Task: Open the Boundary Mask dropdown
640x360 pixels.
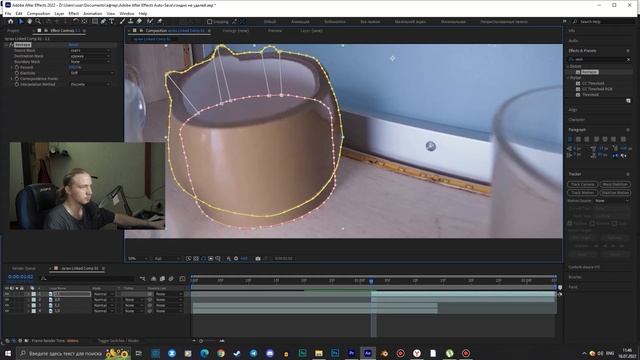Action: pos(90,62)
